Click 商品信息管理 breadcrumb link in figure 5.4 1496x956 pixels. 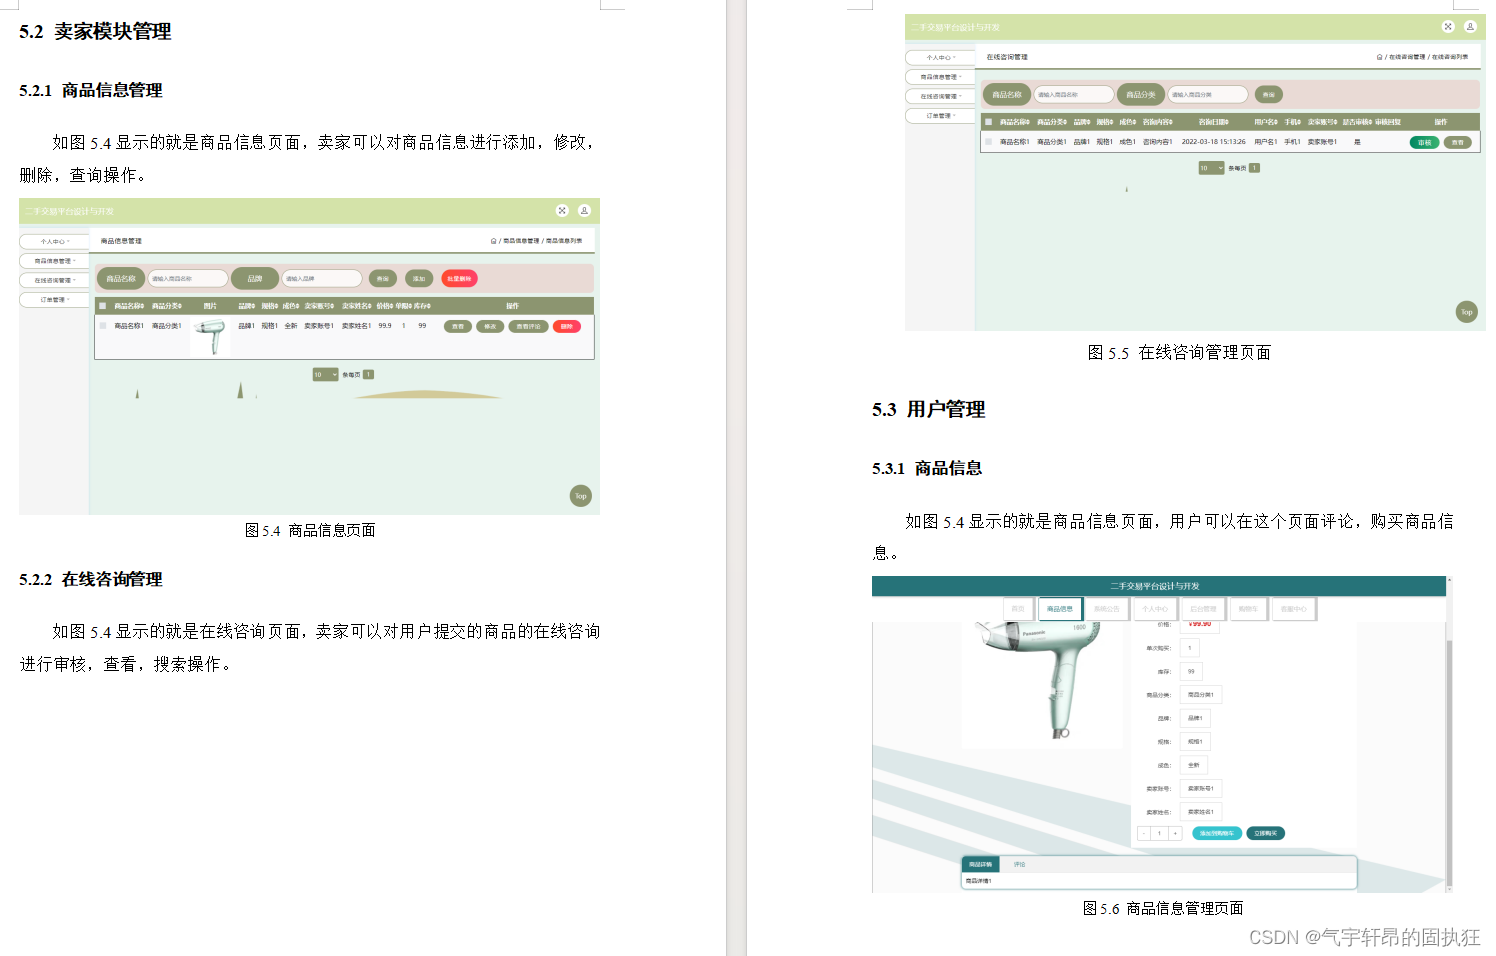tap(521, 241)
